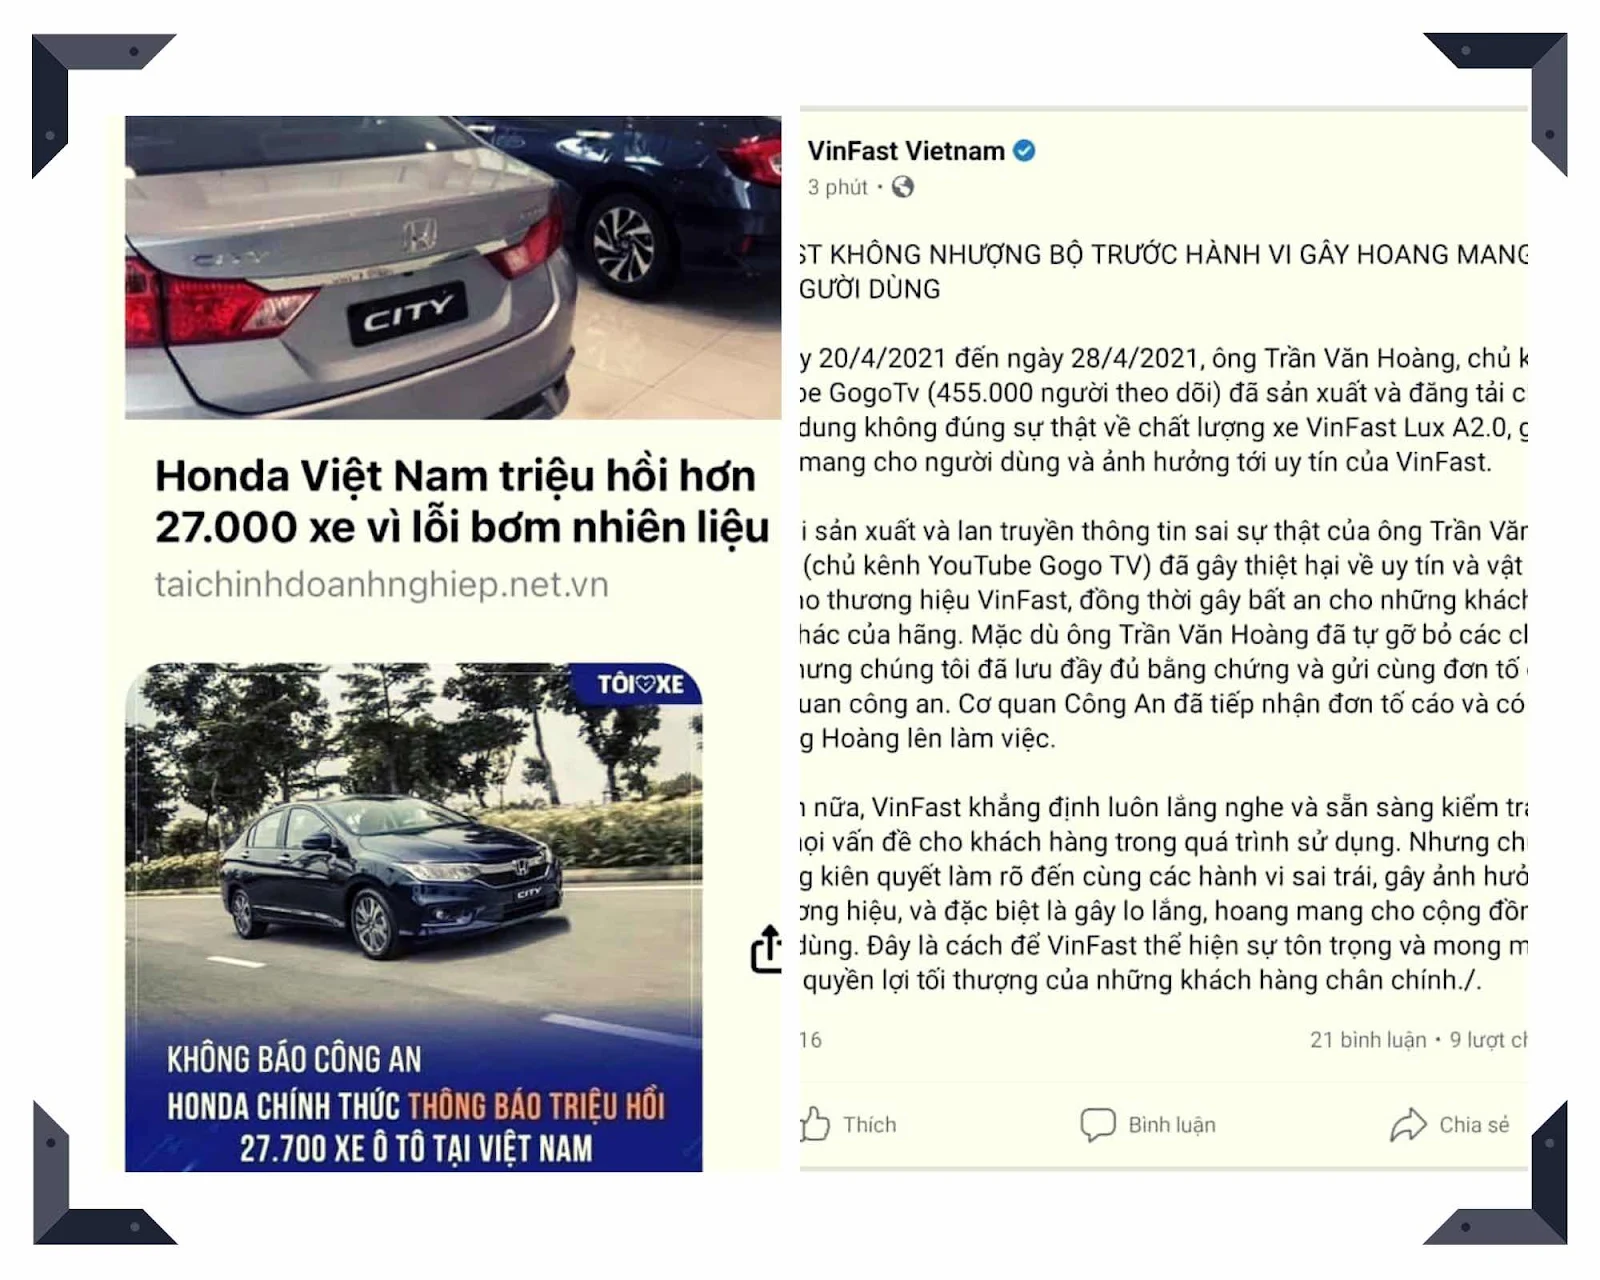
Task: Open the taichinhdoanhnghiep.net.vn source link
Action: tap(381, 584)
